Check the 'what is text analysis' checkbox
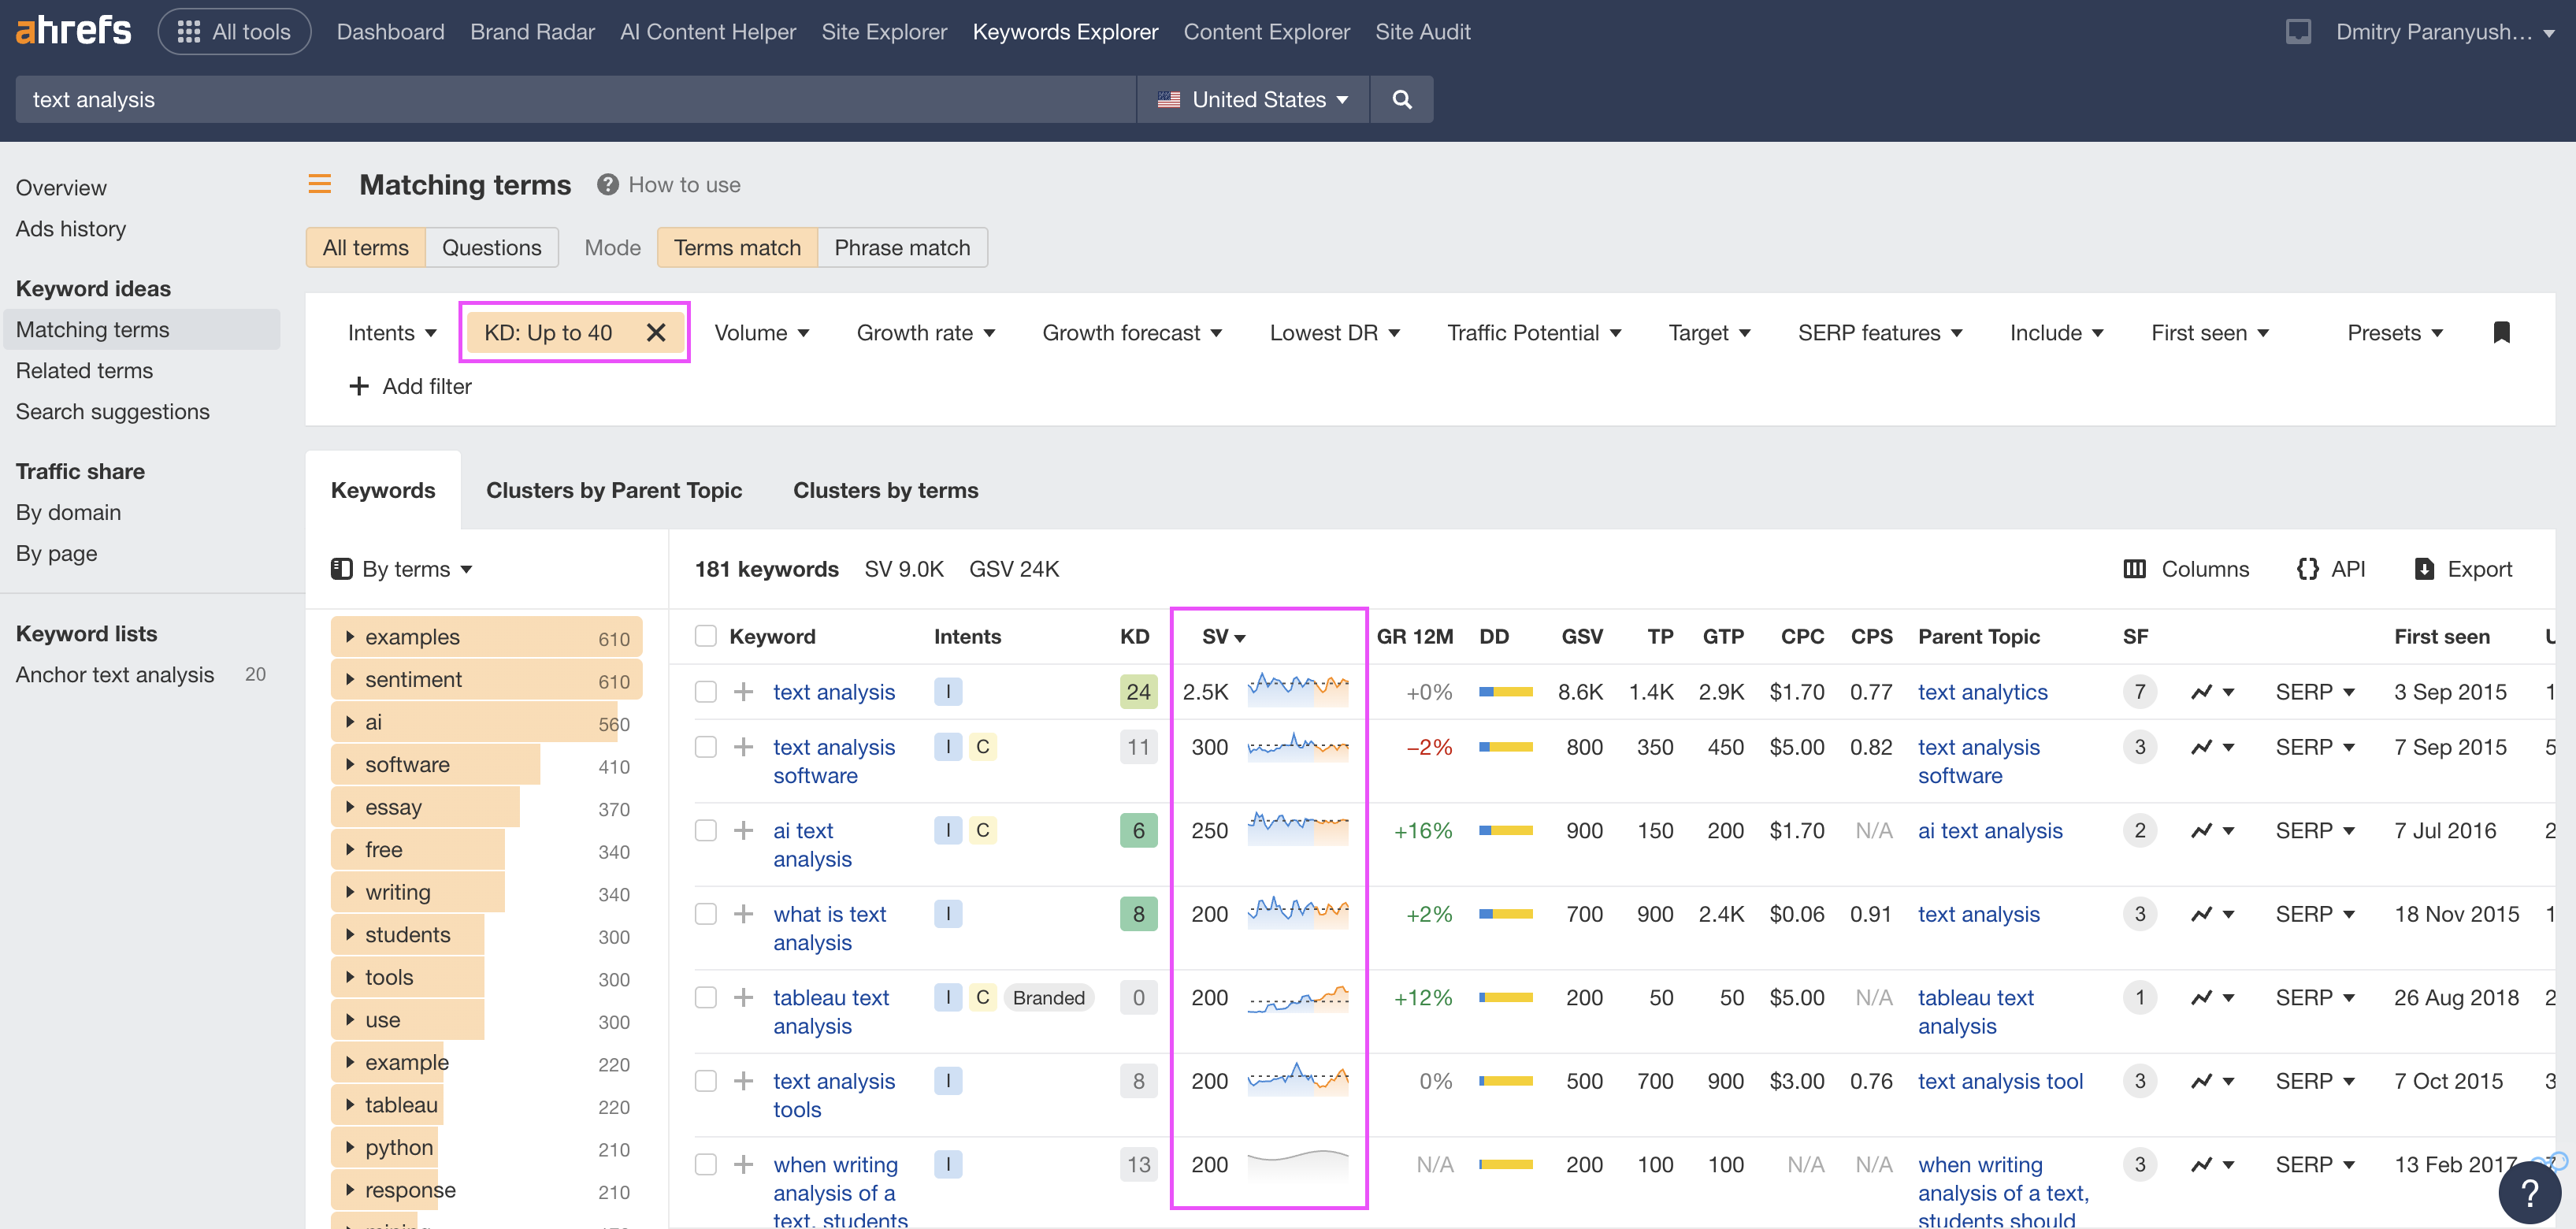Image resolution: width=2576 pixels, height=1229 pixels. coord(706,914)
